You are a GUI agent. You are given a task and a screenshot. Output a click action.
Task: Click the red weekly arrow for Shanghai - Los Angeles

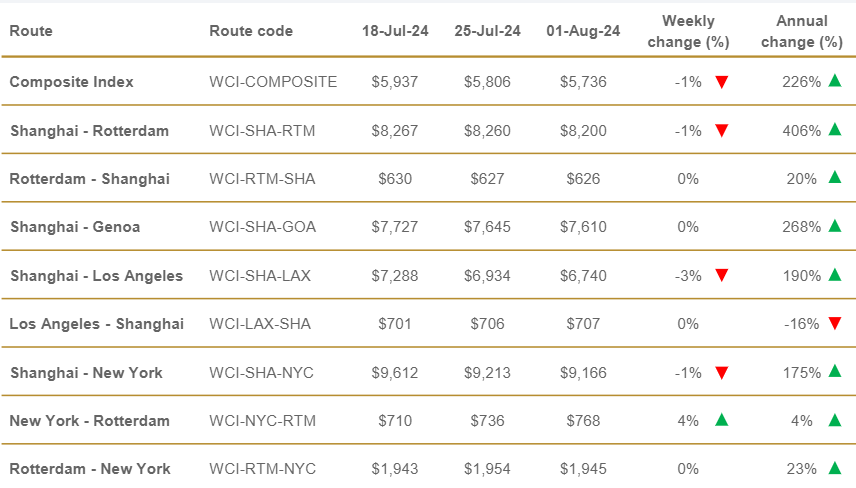pyautogui.click(x=721, y=275)
